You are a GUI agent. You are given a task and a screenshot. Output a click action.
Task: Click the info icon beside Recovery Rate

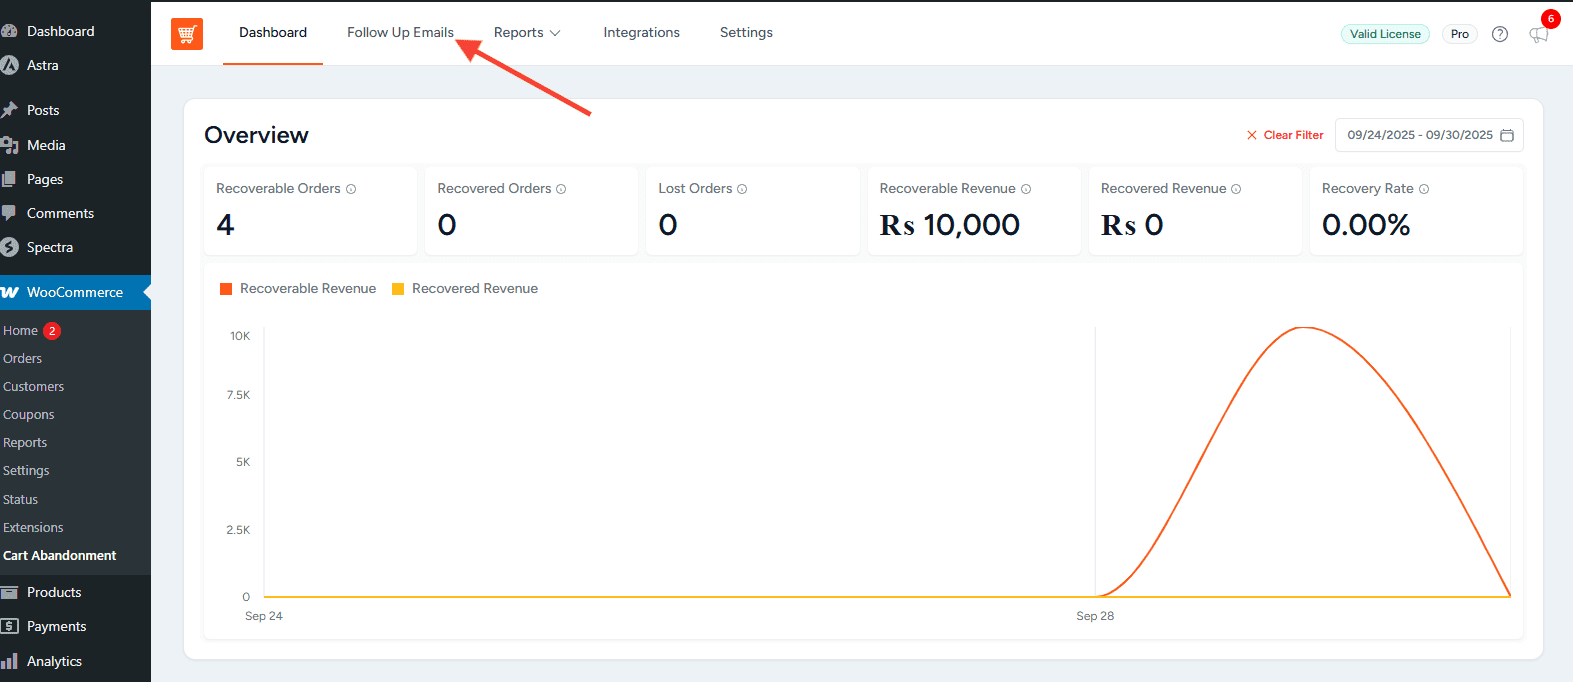point(1424,189)
